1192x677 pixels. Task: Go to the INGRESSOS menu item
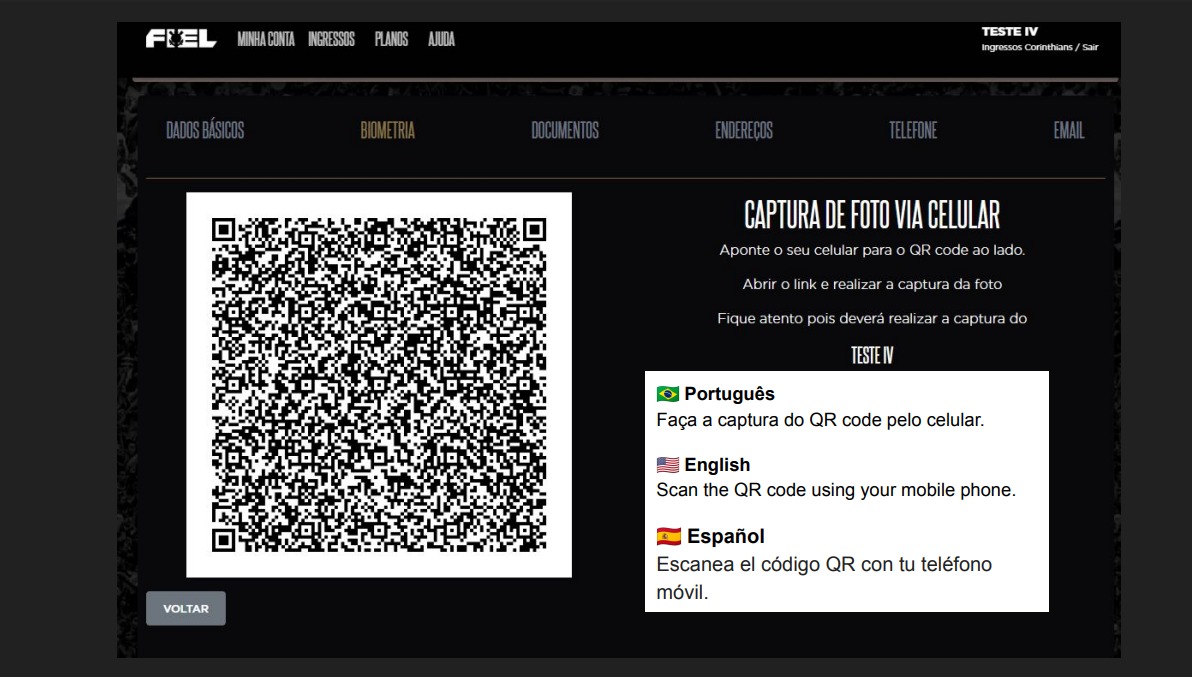coord(332,40)
